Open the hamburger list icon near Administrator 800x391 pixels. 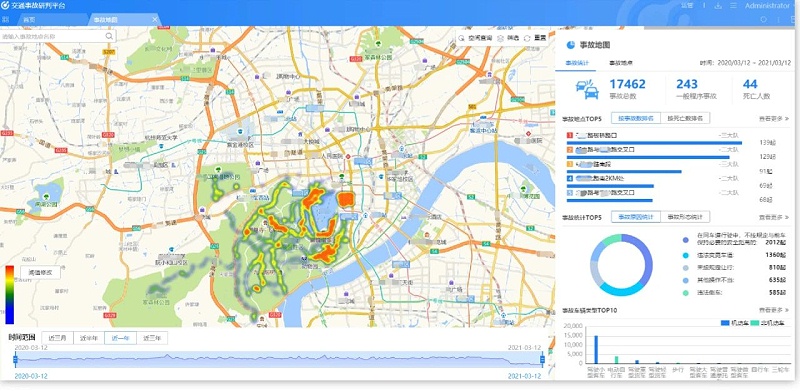tap(733, 6)
